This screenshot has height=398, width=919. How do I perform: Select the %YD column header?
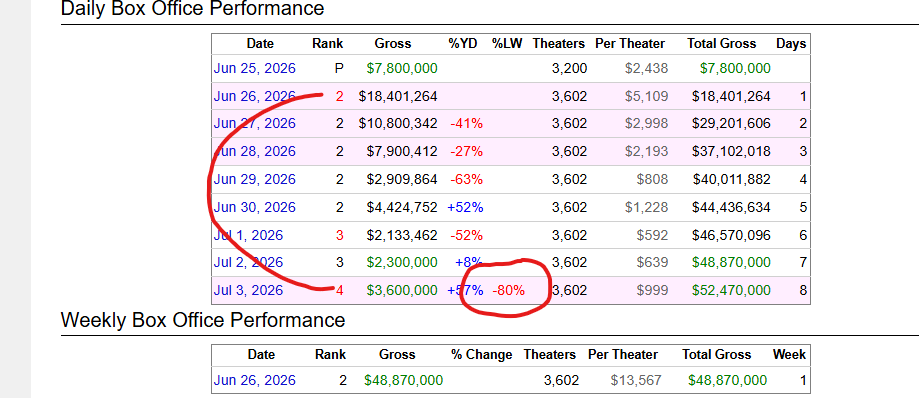click(x=462, y=43)
